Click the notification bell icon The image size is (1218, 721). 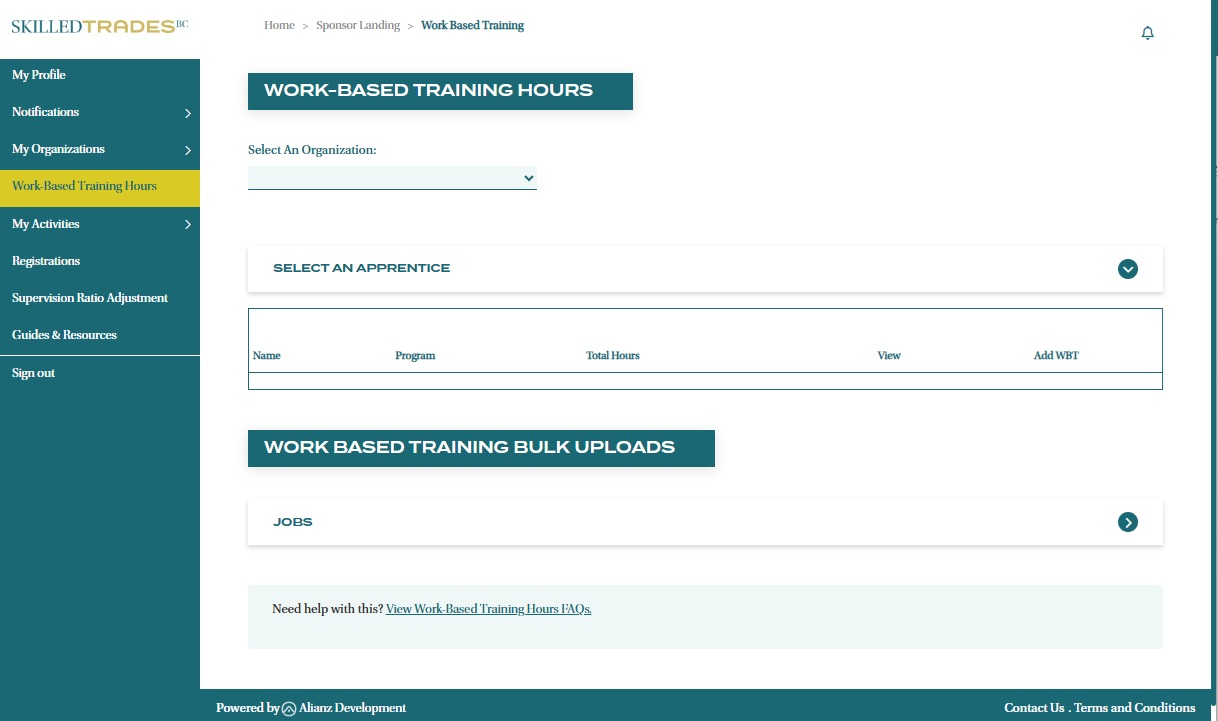[x=1147, y=33]
